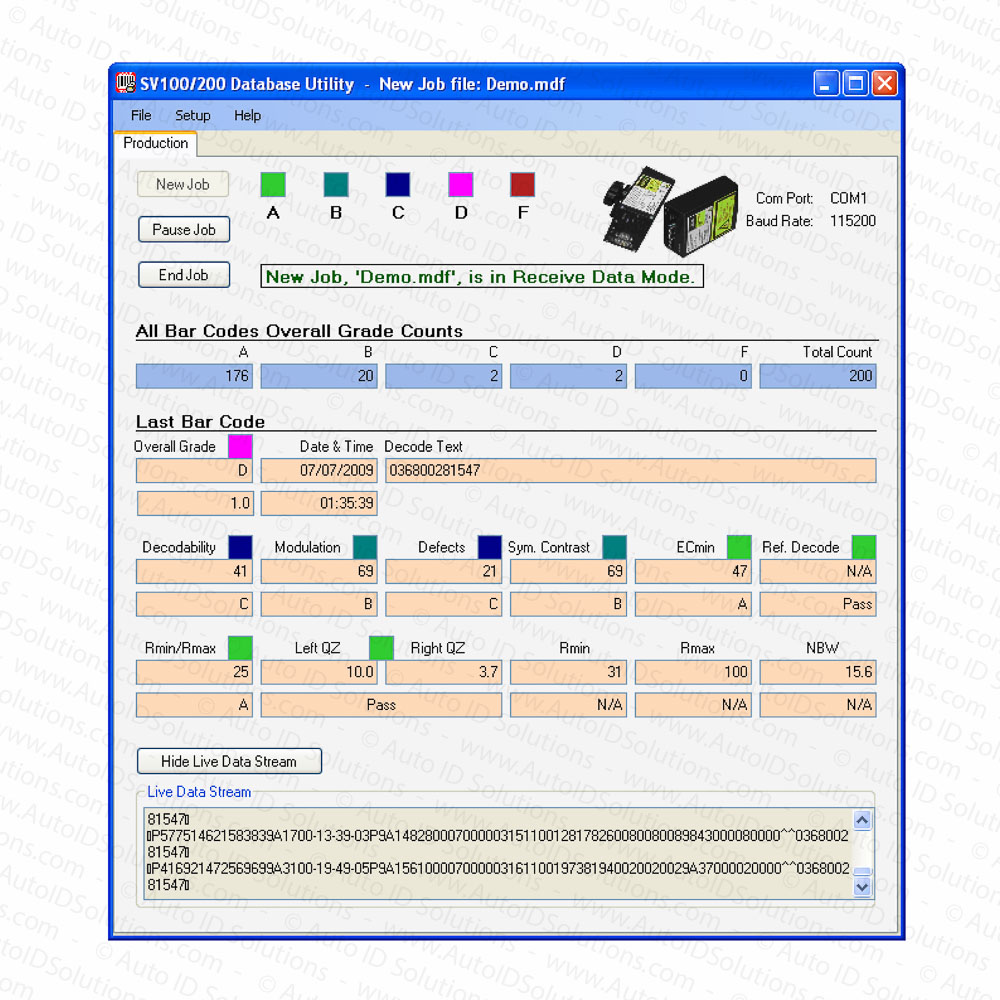Maximize the Database Utility window
Image resolution: width=1000 pixels, height=1000 pixels.
click(855, 84)
